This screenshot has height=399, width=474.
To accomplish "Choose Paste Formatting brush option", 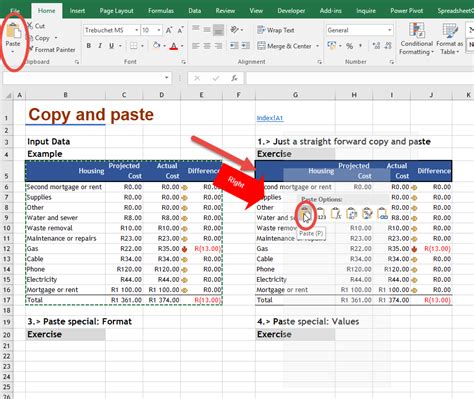I will tap(367, 214).
